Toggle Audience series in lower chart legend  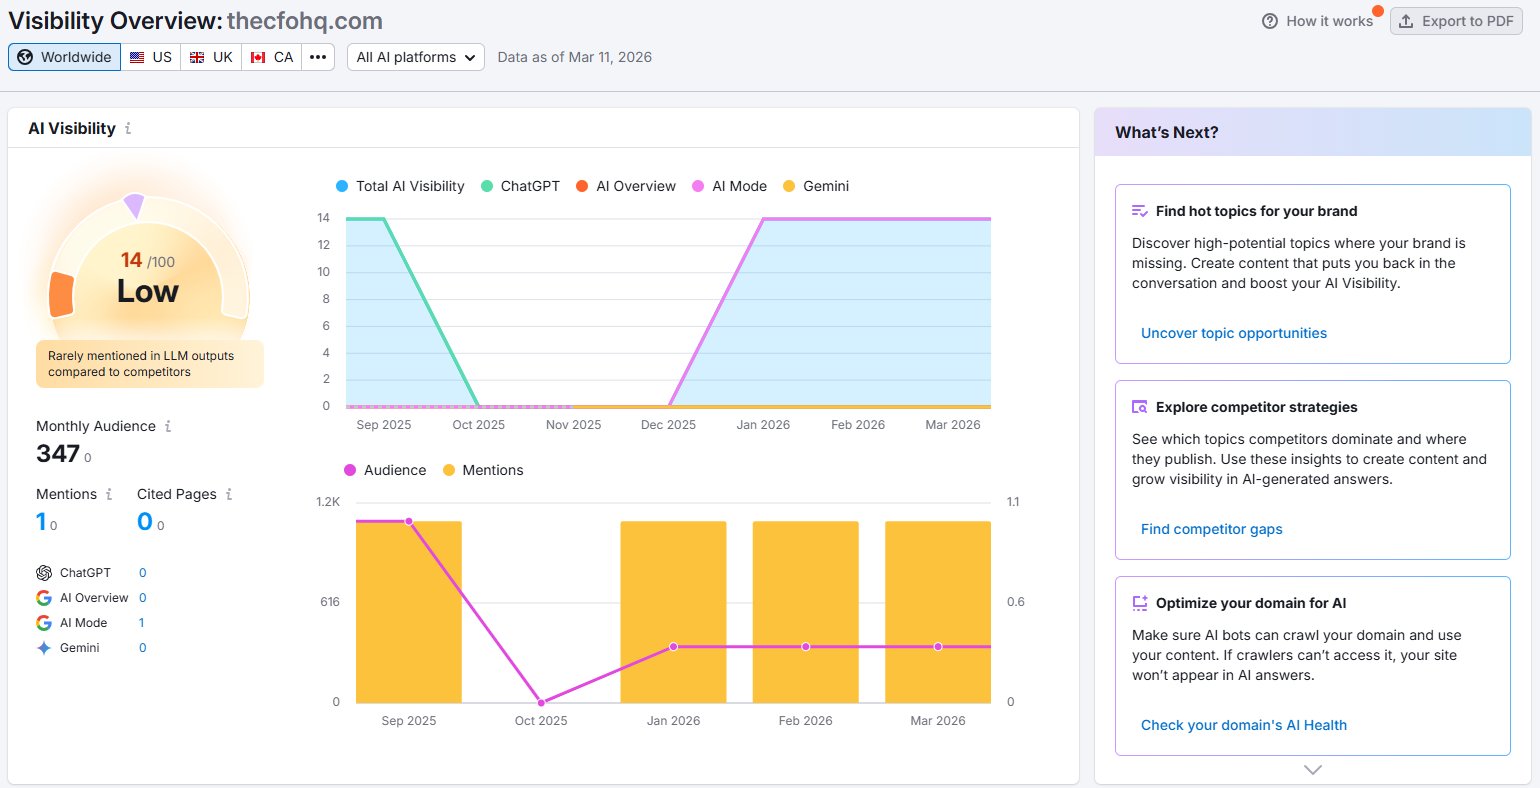click(x=385, y=470)
